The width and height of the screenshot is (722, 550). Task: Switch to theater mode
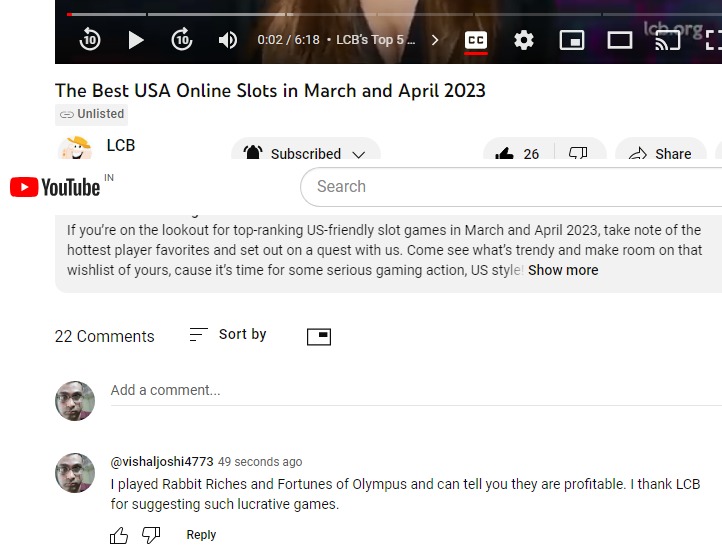[x=620, y=40]
